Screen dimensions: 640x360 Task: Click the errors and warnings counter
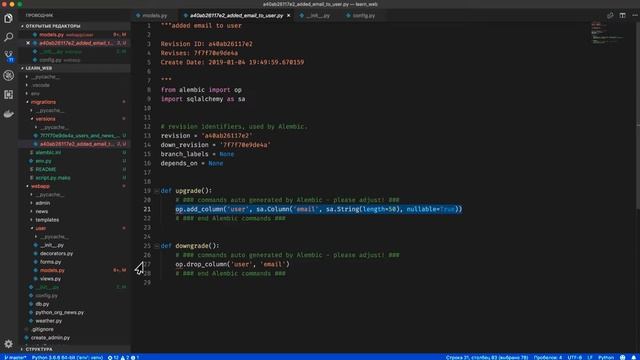click(123, 357)
